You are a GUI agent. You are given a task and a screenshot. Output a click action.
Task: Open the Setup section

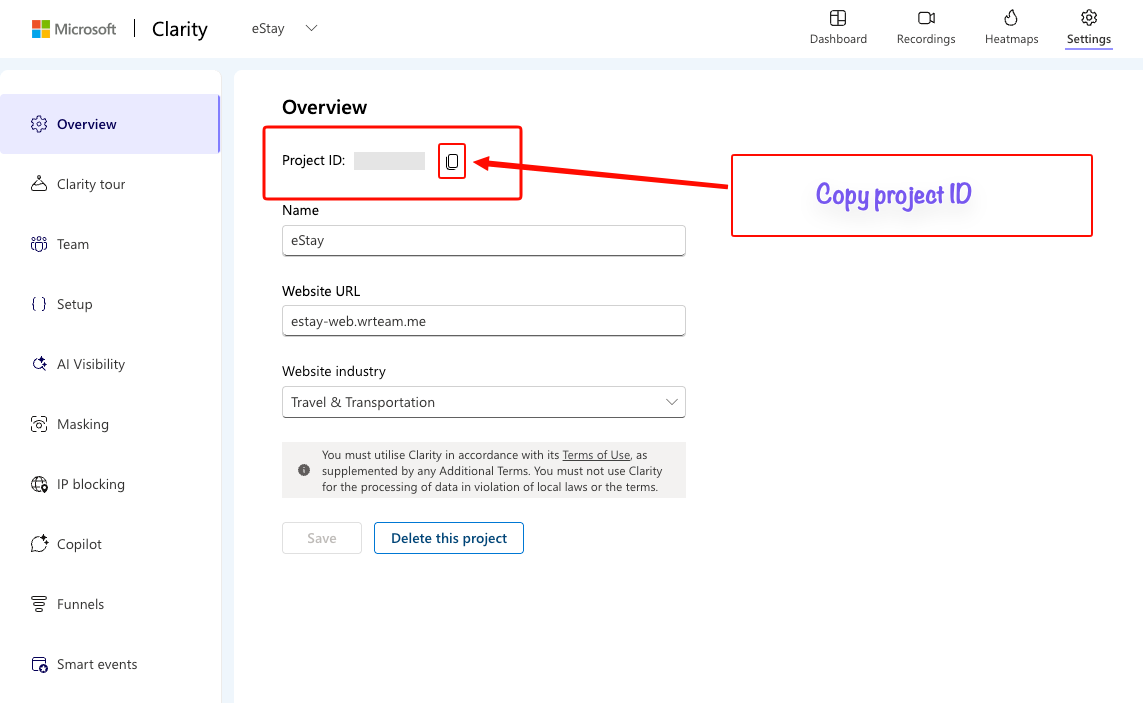[x=109, y=304]
